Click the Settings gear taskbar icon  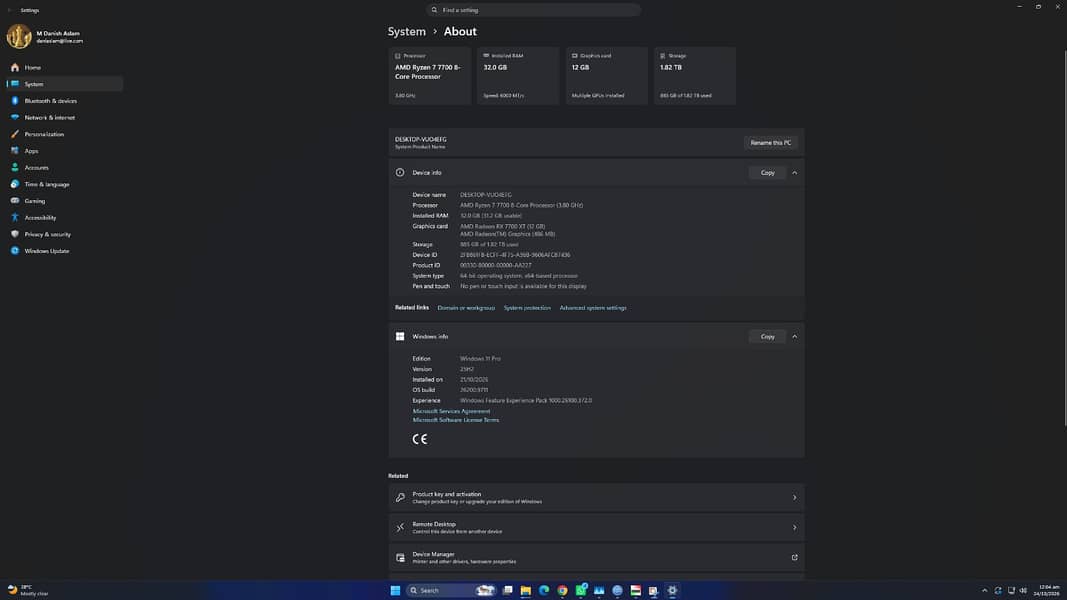pos(672,590)
